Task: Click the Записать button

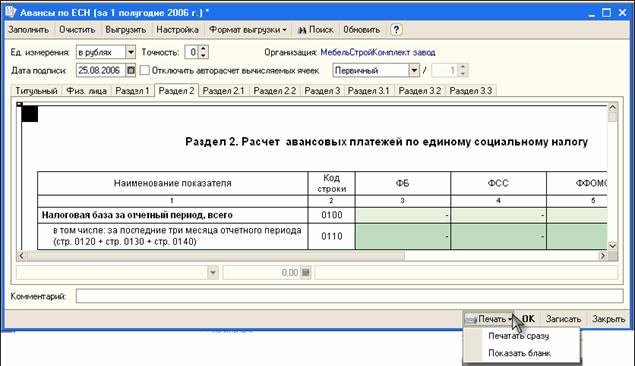Action: 563,319
